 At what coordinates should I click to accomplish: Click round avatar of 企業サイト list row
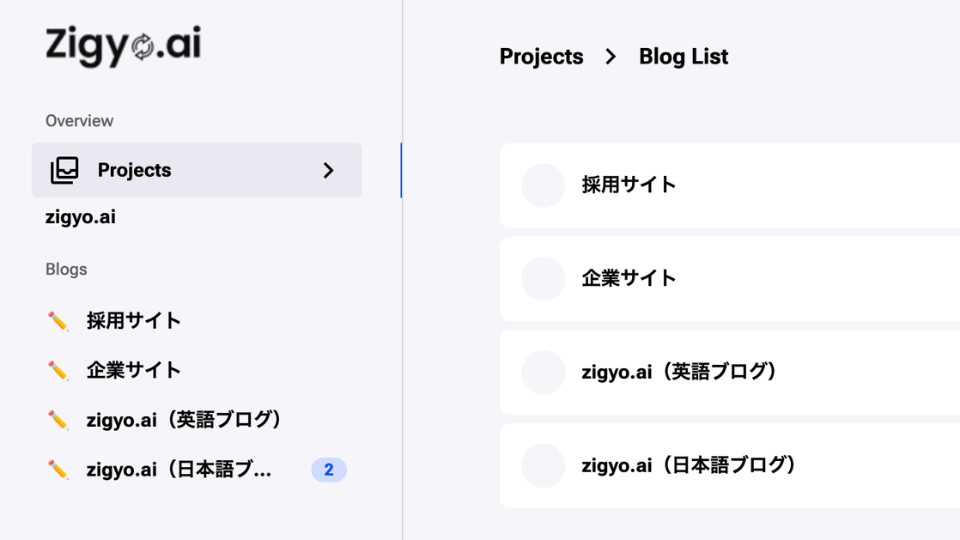543,278
